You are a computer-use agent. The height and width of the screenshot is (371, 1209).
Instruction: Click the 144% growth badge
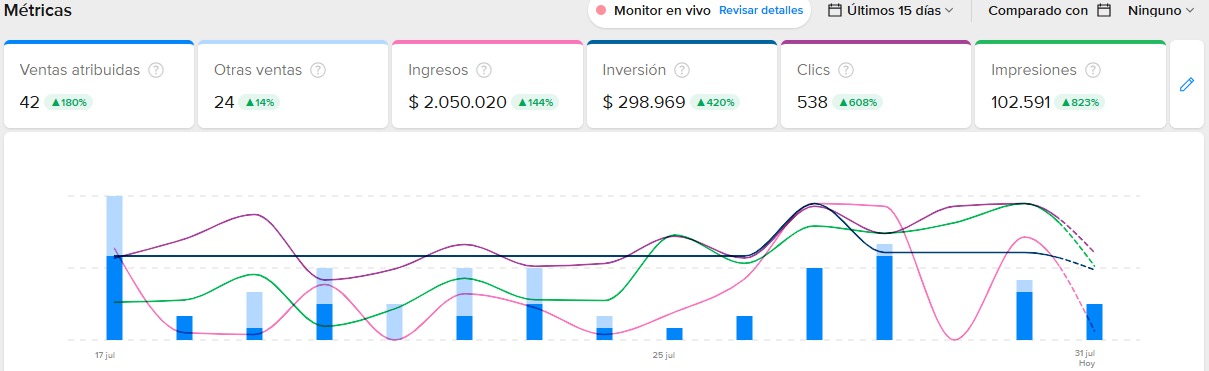[x=536, y=102]
